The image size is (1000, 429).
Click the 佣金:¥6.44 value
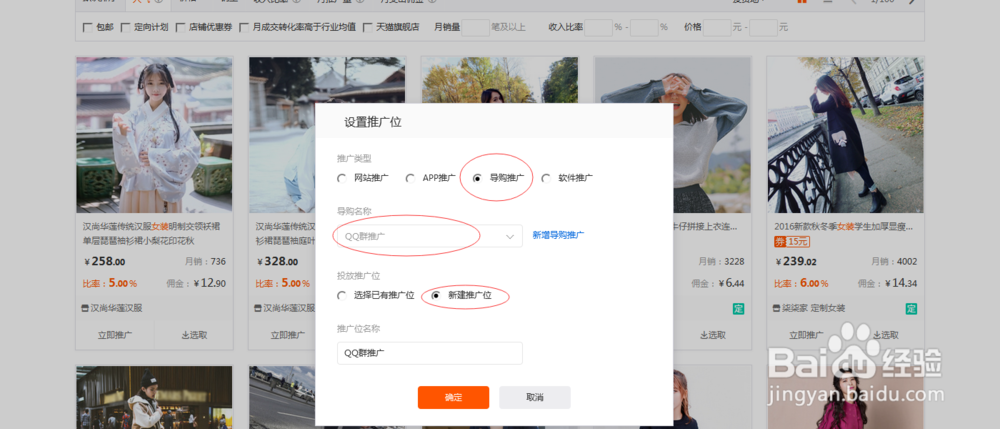click(x=718, y=283)
